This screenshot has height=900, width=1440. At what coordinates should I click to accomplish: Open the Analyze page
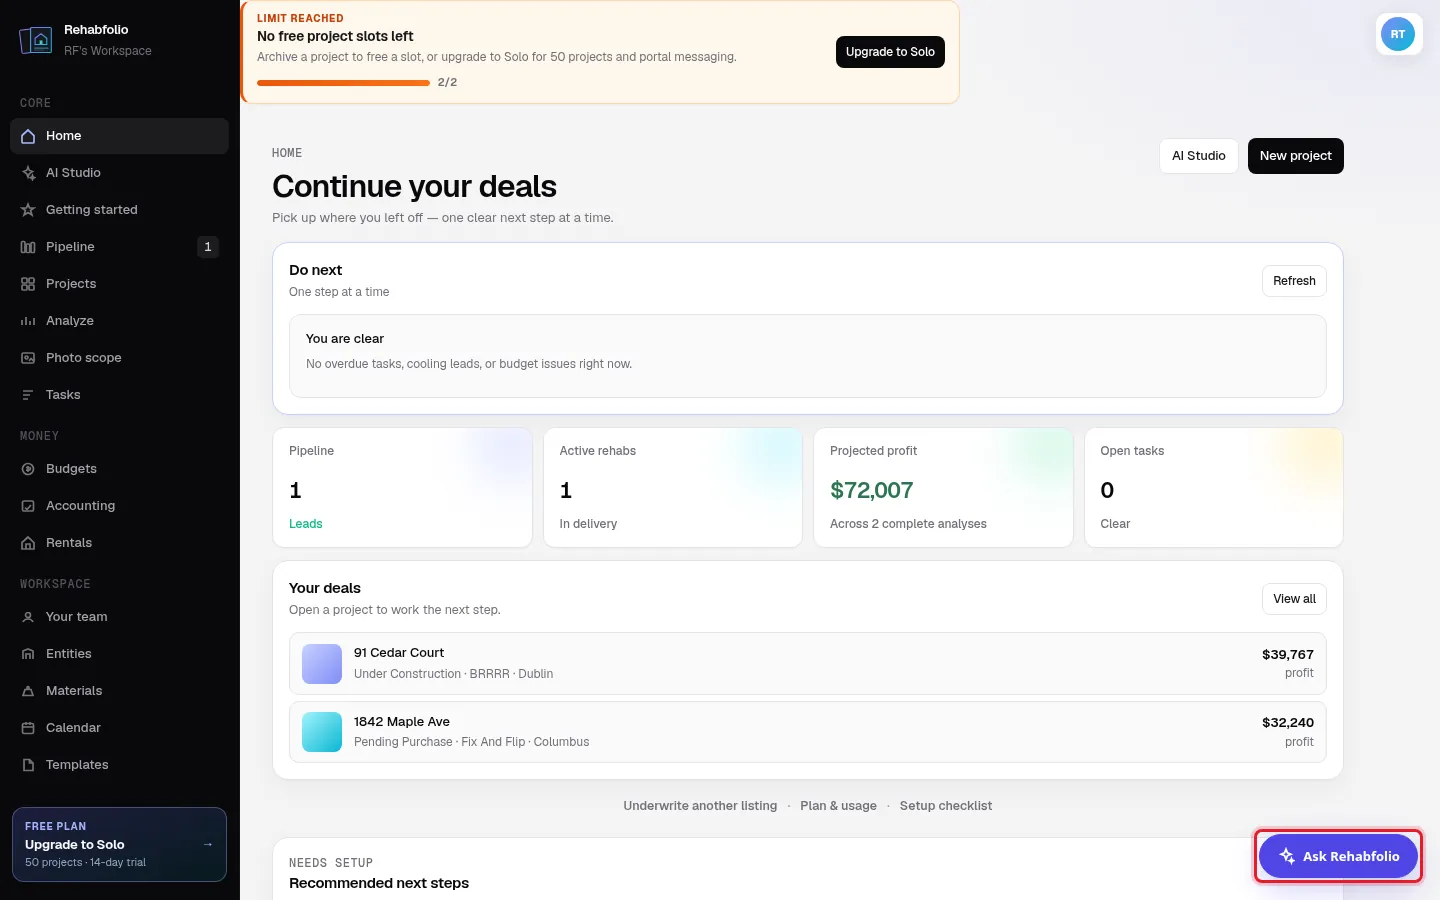[119, 321]
